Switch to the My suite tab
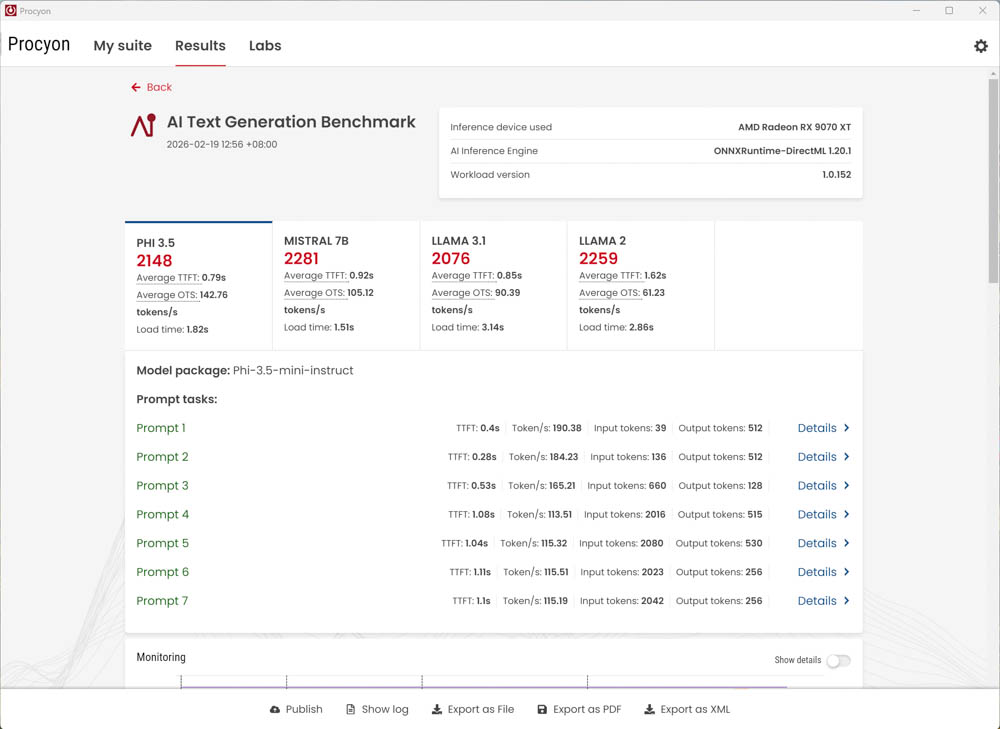 tap(122, 46)
